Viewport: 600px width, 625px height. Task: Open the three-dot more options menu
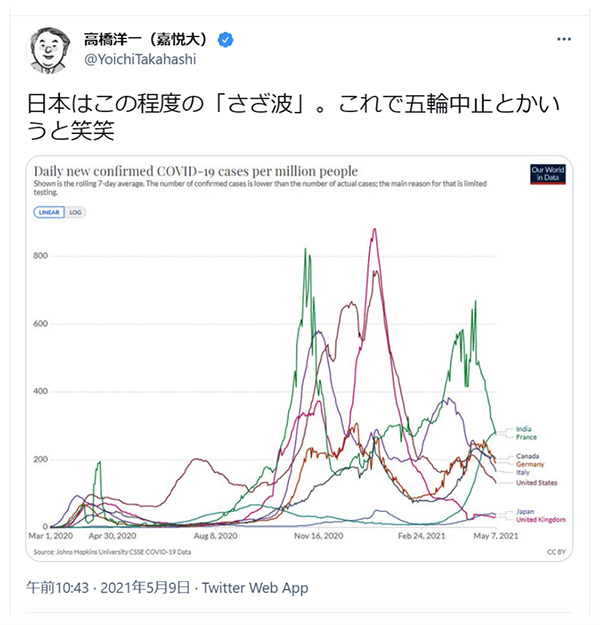564,38
